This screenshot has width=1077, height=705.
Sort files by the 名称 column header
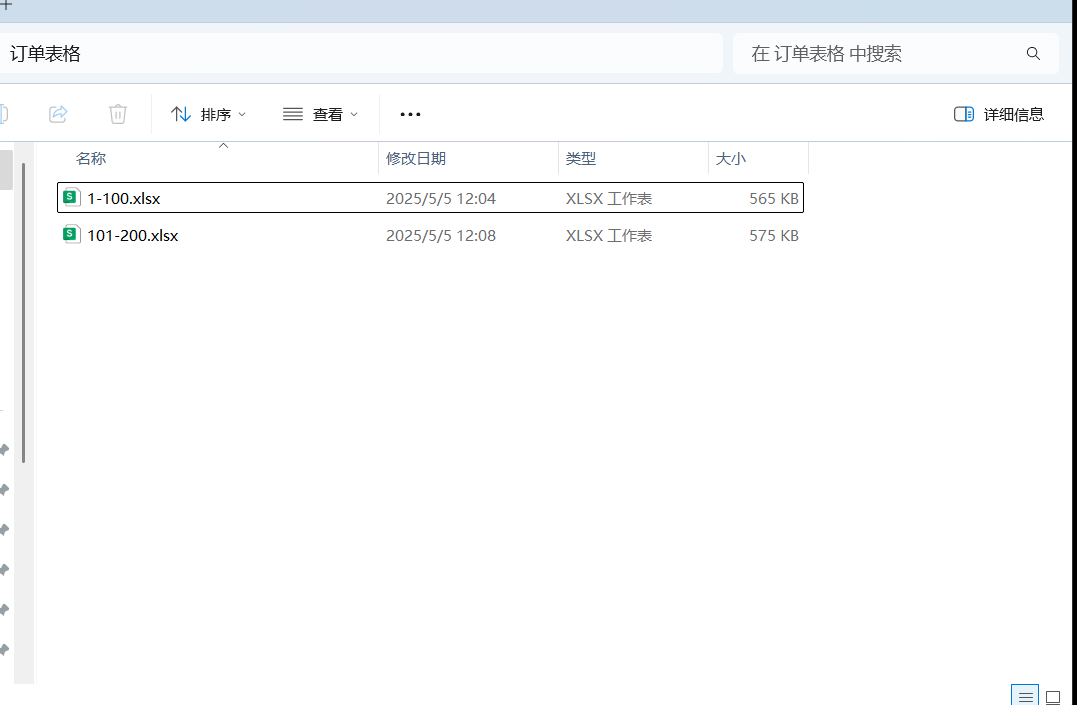91,158
